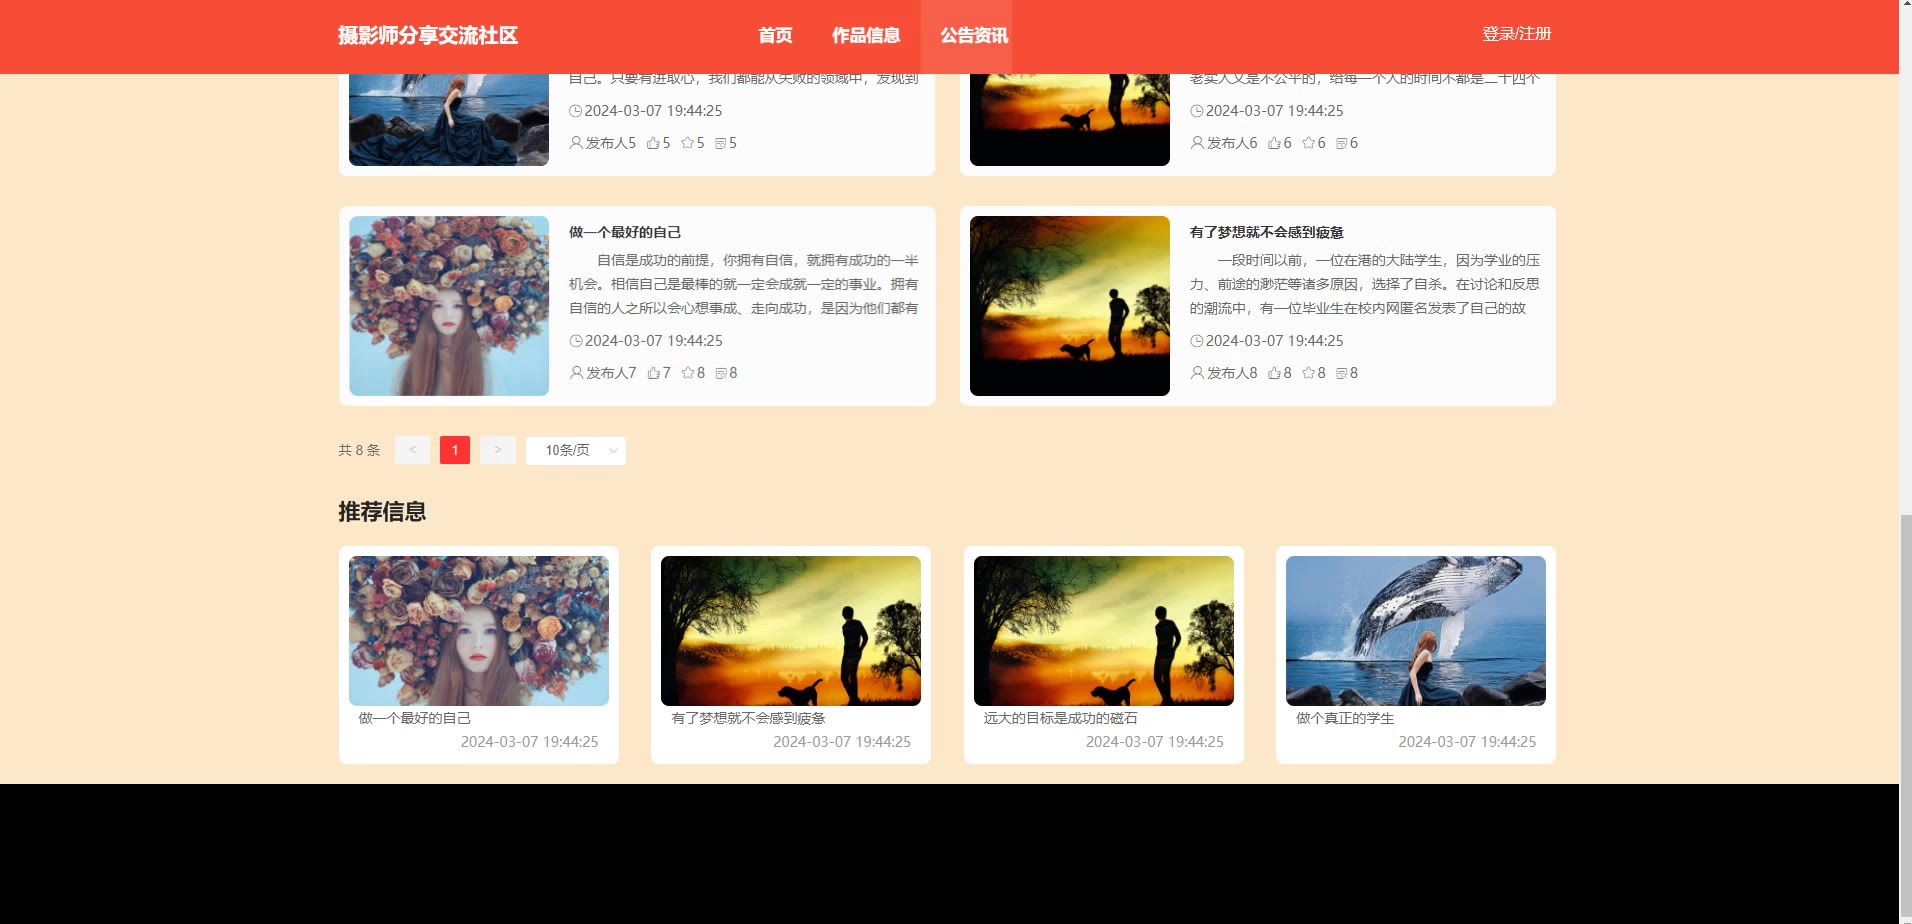Screen dimensions: 1912x924
Task: Click the like icon for 发布人7
Action: point(653,373)
